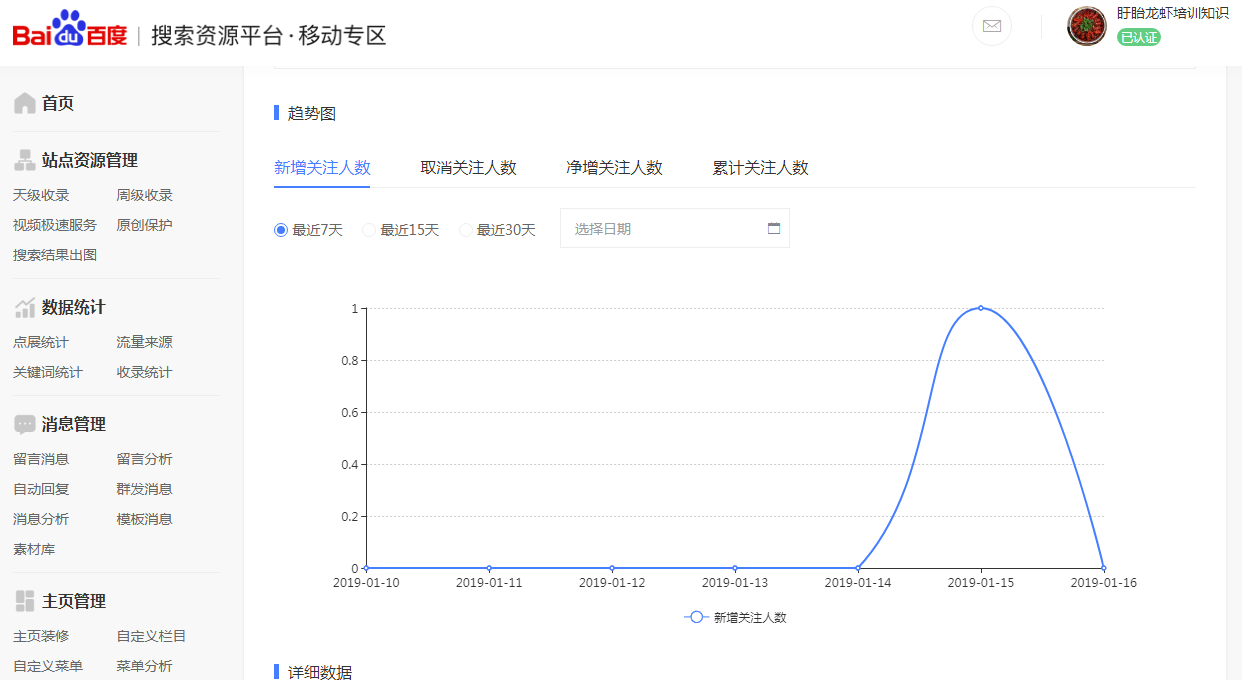Click the 盱眙龙虾培训知识 account name
The image size is (1242, 680).
pos(1173,13)
